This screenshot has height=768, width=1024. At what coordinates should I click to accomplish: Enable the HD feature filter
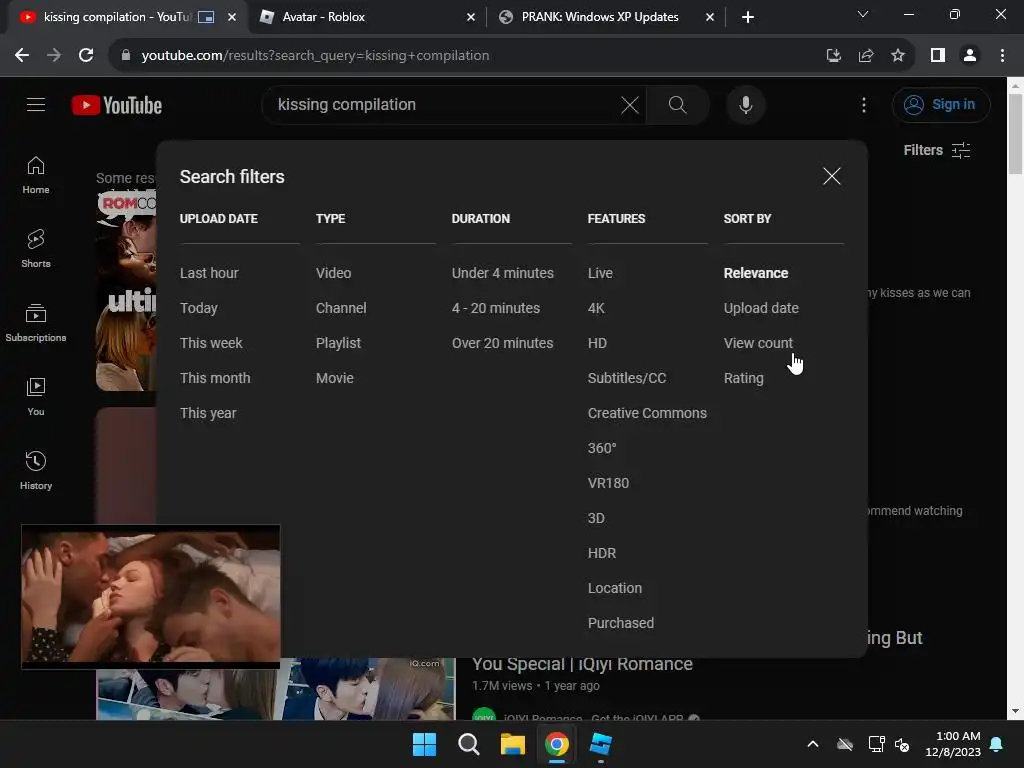point(597,343)
